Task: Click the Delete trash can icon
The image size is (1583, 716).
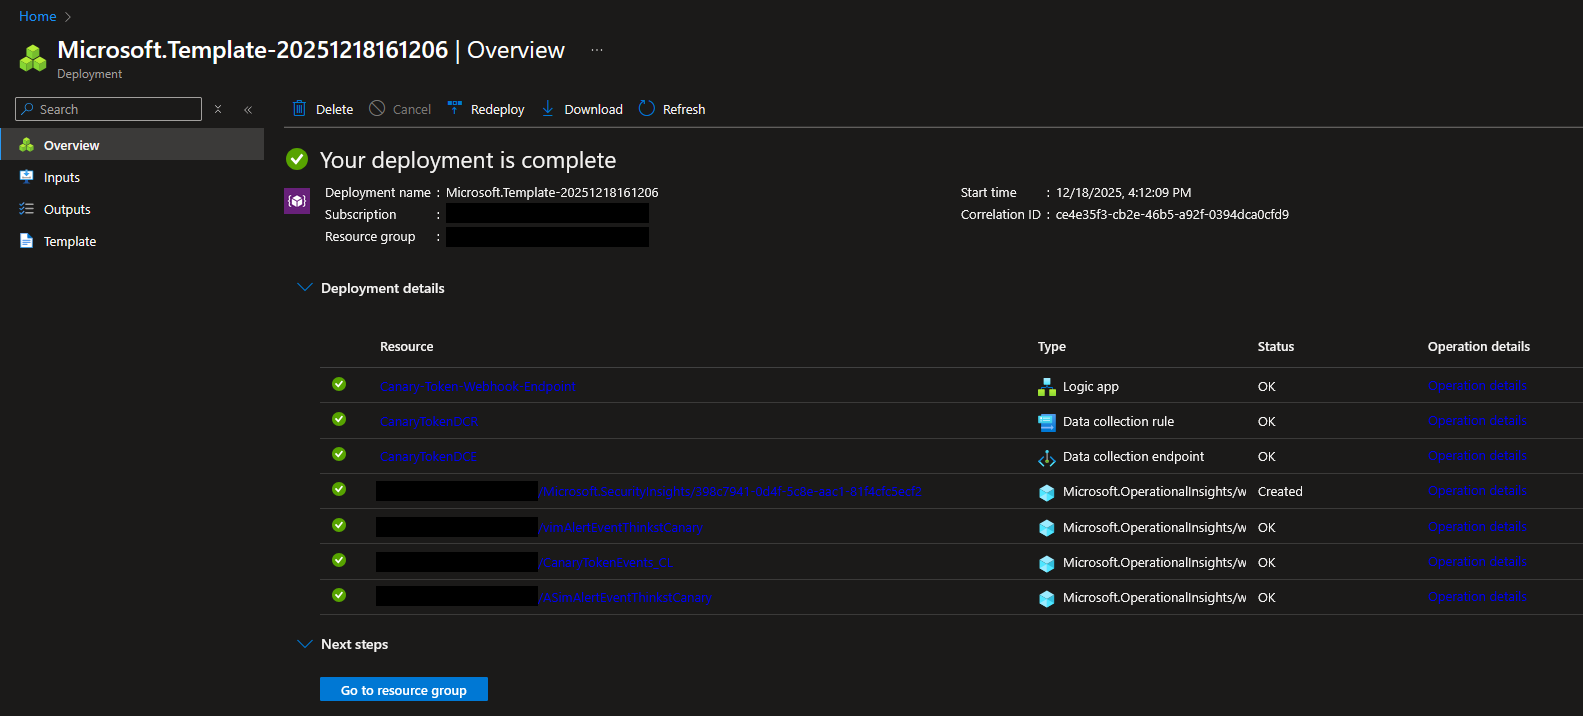Action: pos(299,108)
